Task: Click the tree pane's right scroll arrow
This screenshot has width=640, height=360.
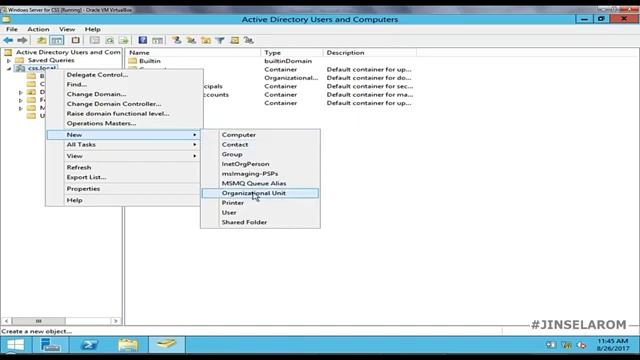Action: click(116, 321)
